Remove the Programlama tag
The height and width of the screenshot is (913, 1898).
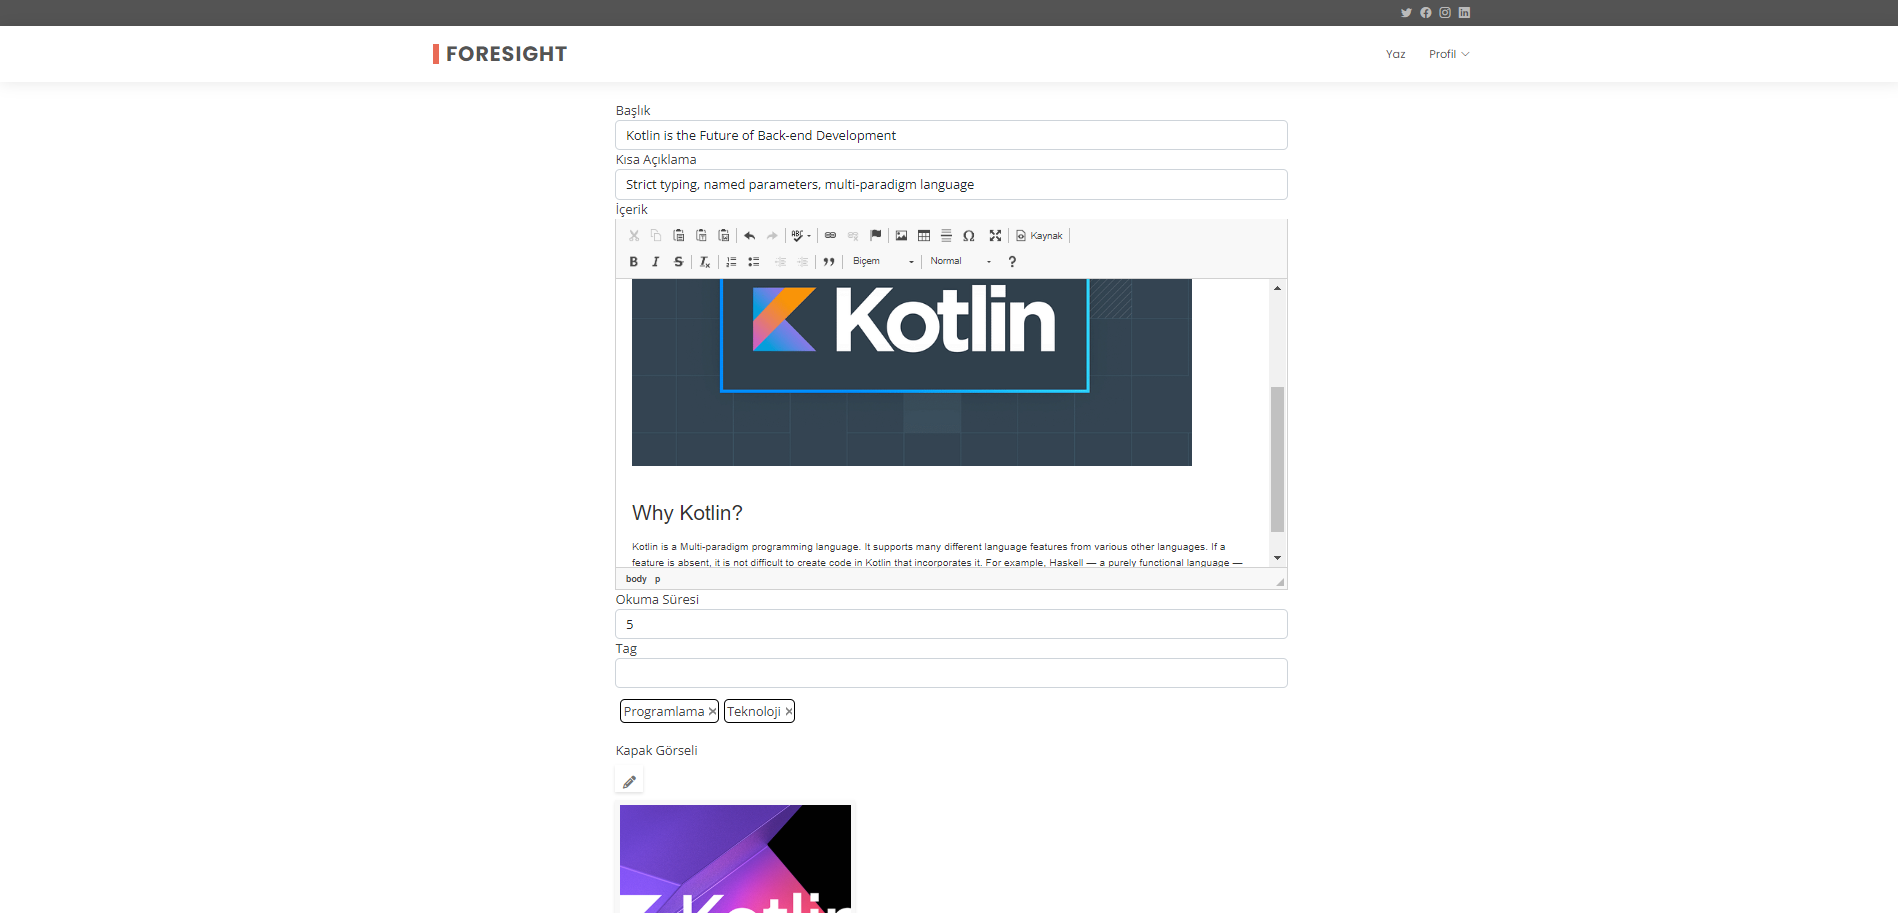[x=711, y=711]
